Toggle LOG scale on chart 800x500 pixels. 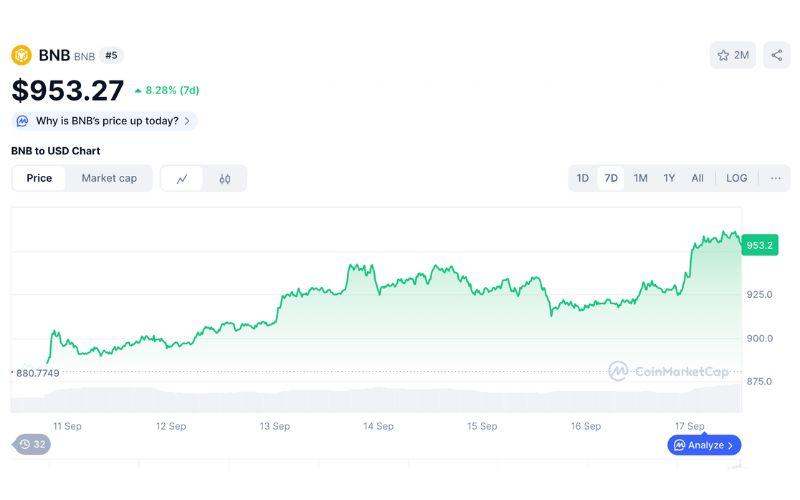(x=736, y=178)
